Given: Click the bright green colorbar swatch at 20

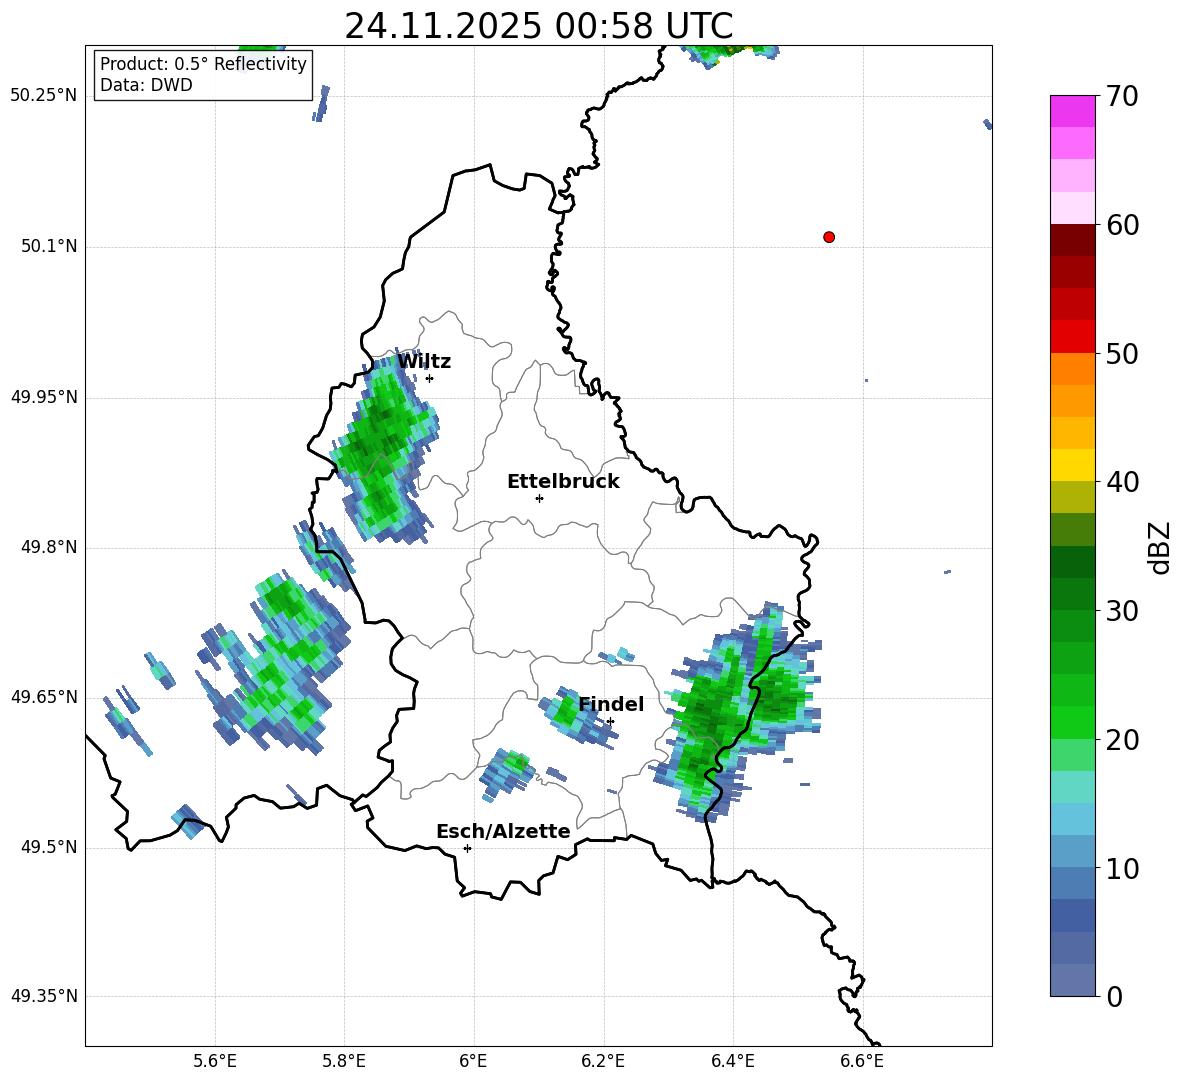Looking at the screenshot, I should 1072,722.
